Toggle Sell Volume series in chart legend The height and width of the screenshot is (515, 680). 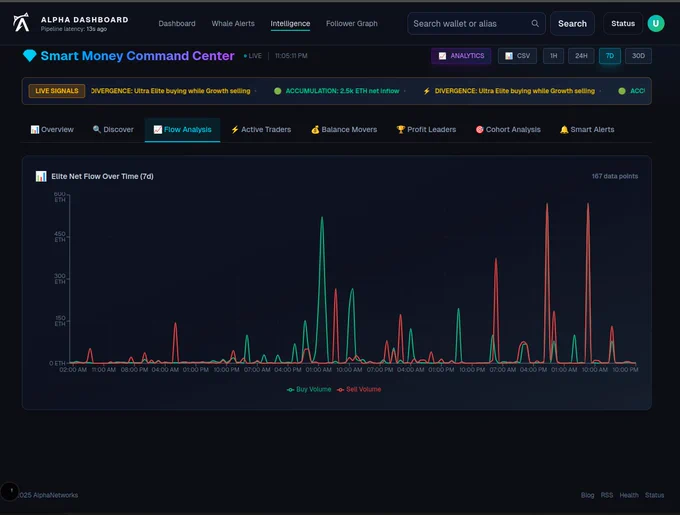[x=359, y=389]
